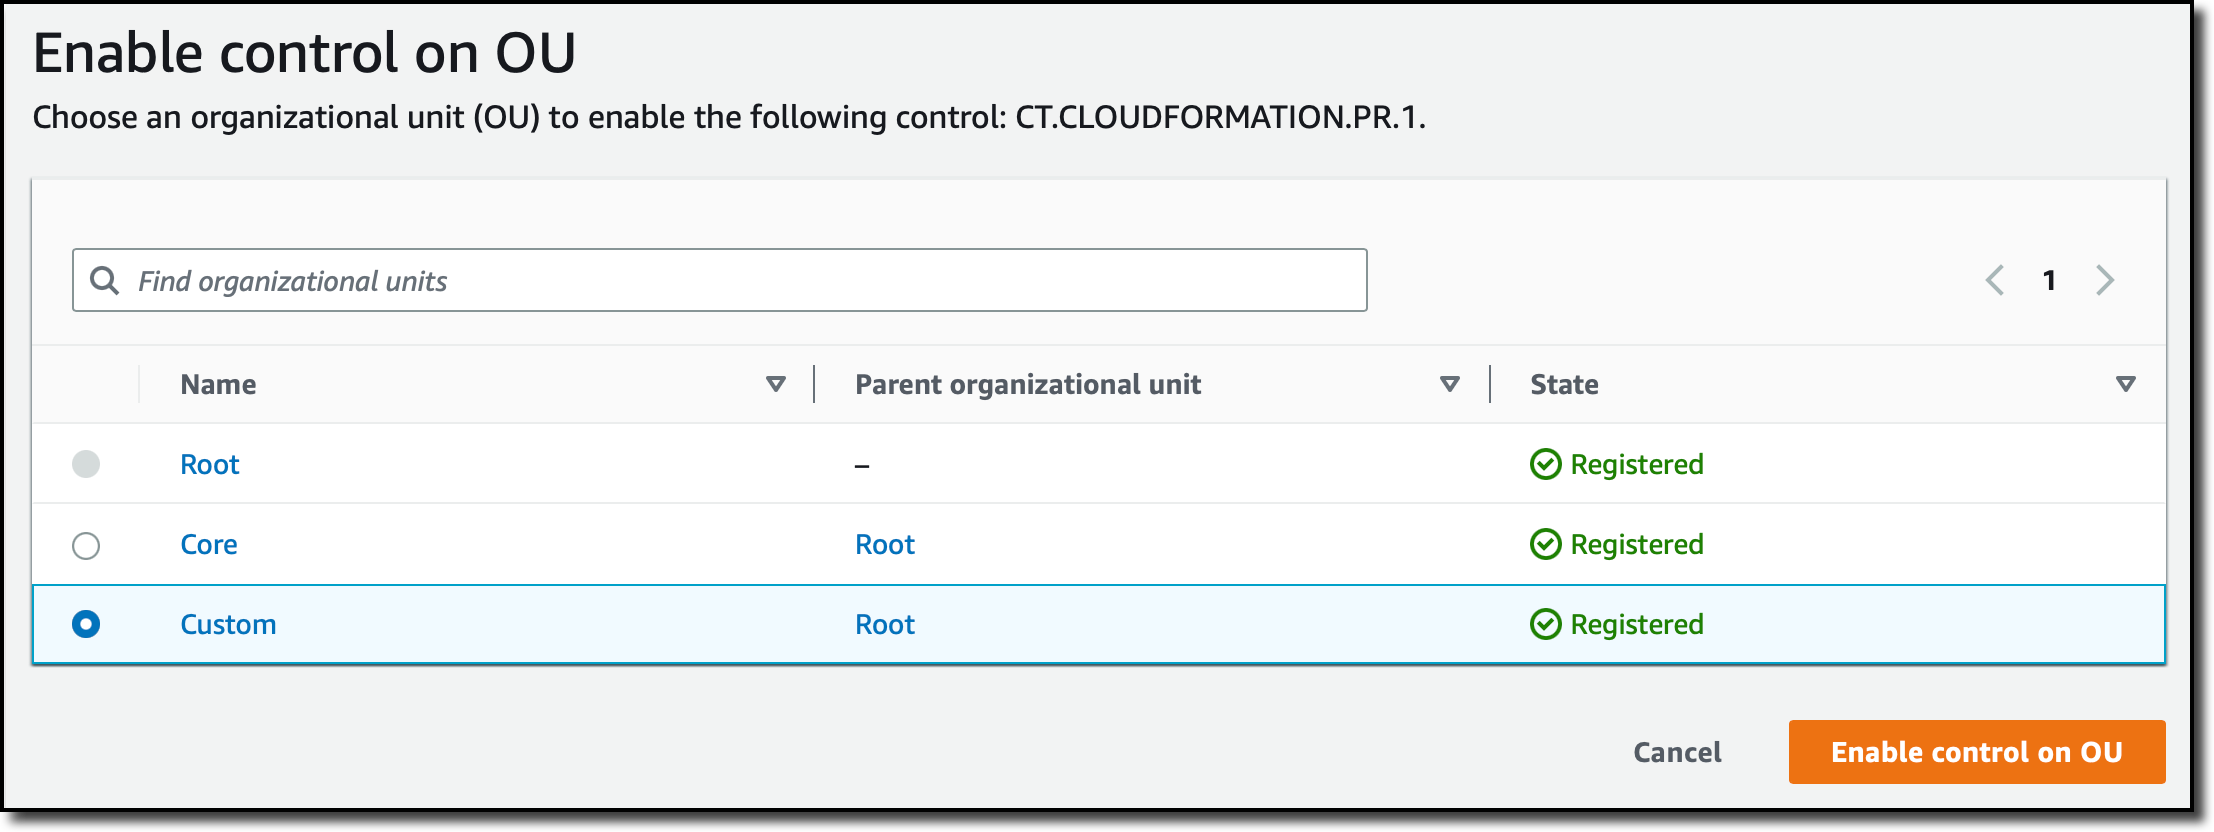Focus the Find organizational units search field

[x=740, y=280]
